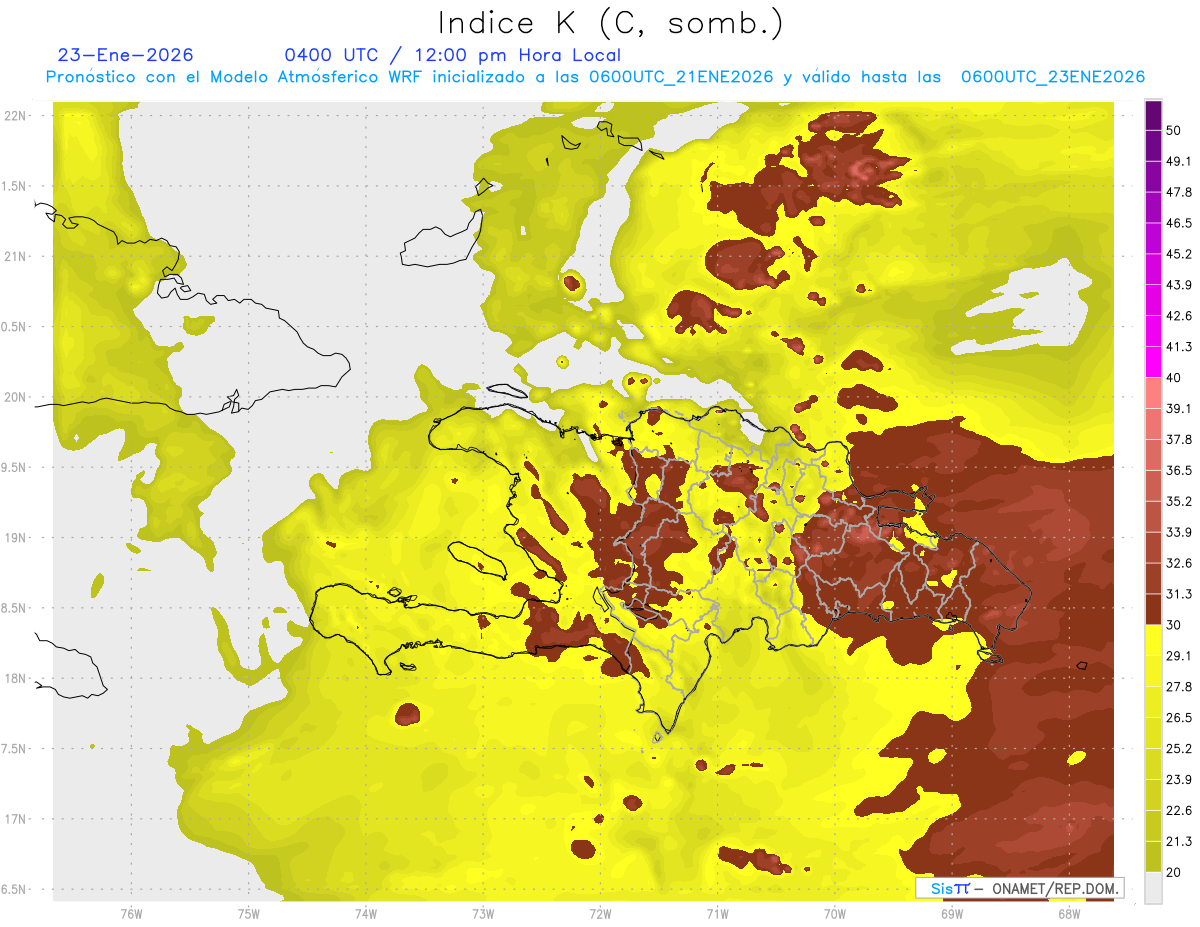Click the colorbar value "49.1"

pyautogui.click(x=1179, y=161)
